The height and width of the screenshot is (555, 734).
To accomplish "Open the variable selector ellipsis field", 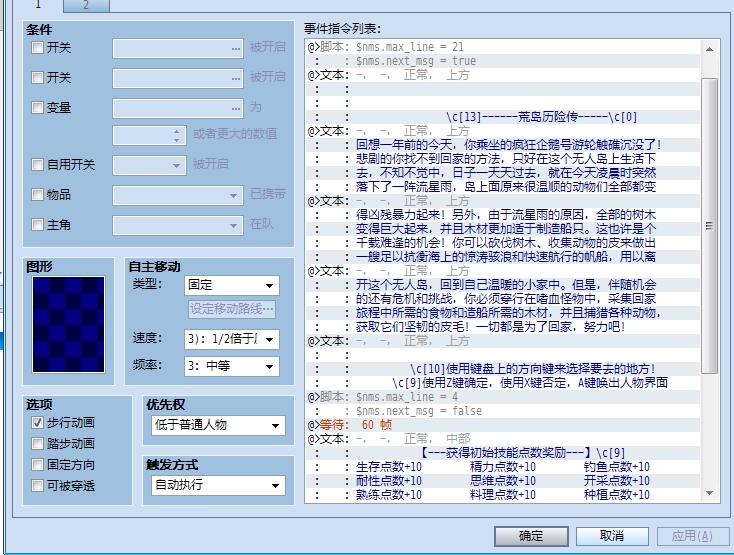I will pos(178,108).
